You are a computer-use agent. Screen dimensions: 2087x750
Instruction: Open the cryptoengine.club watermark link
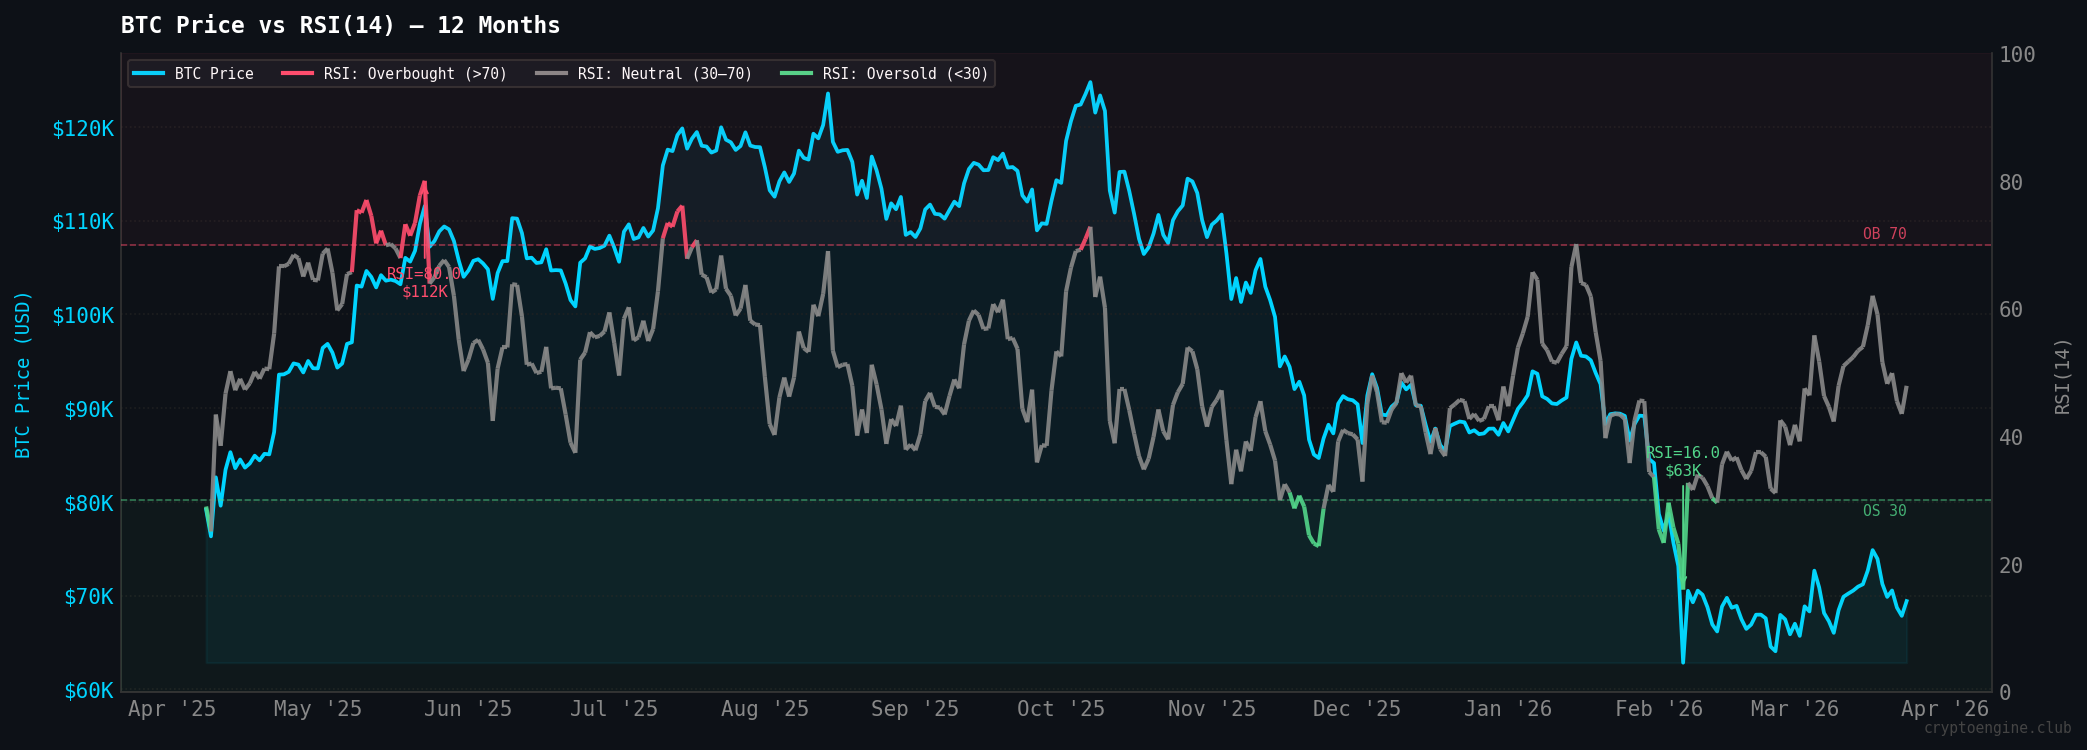point(1997,728)
